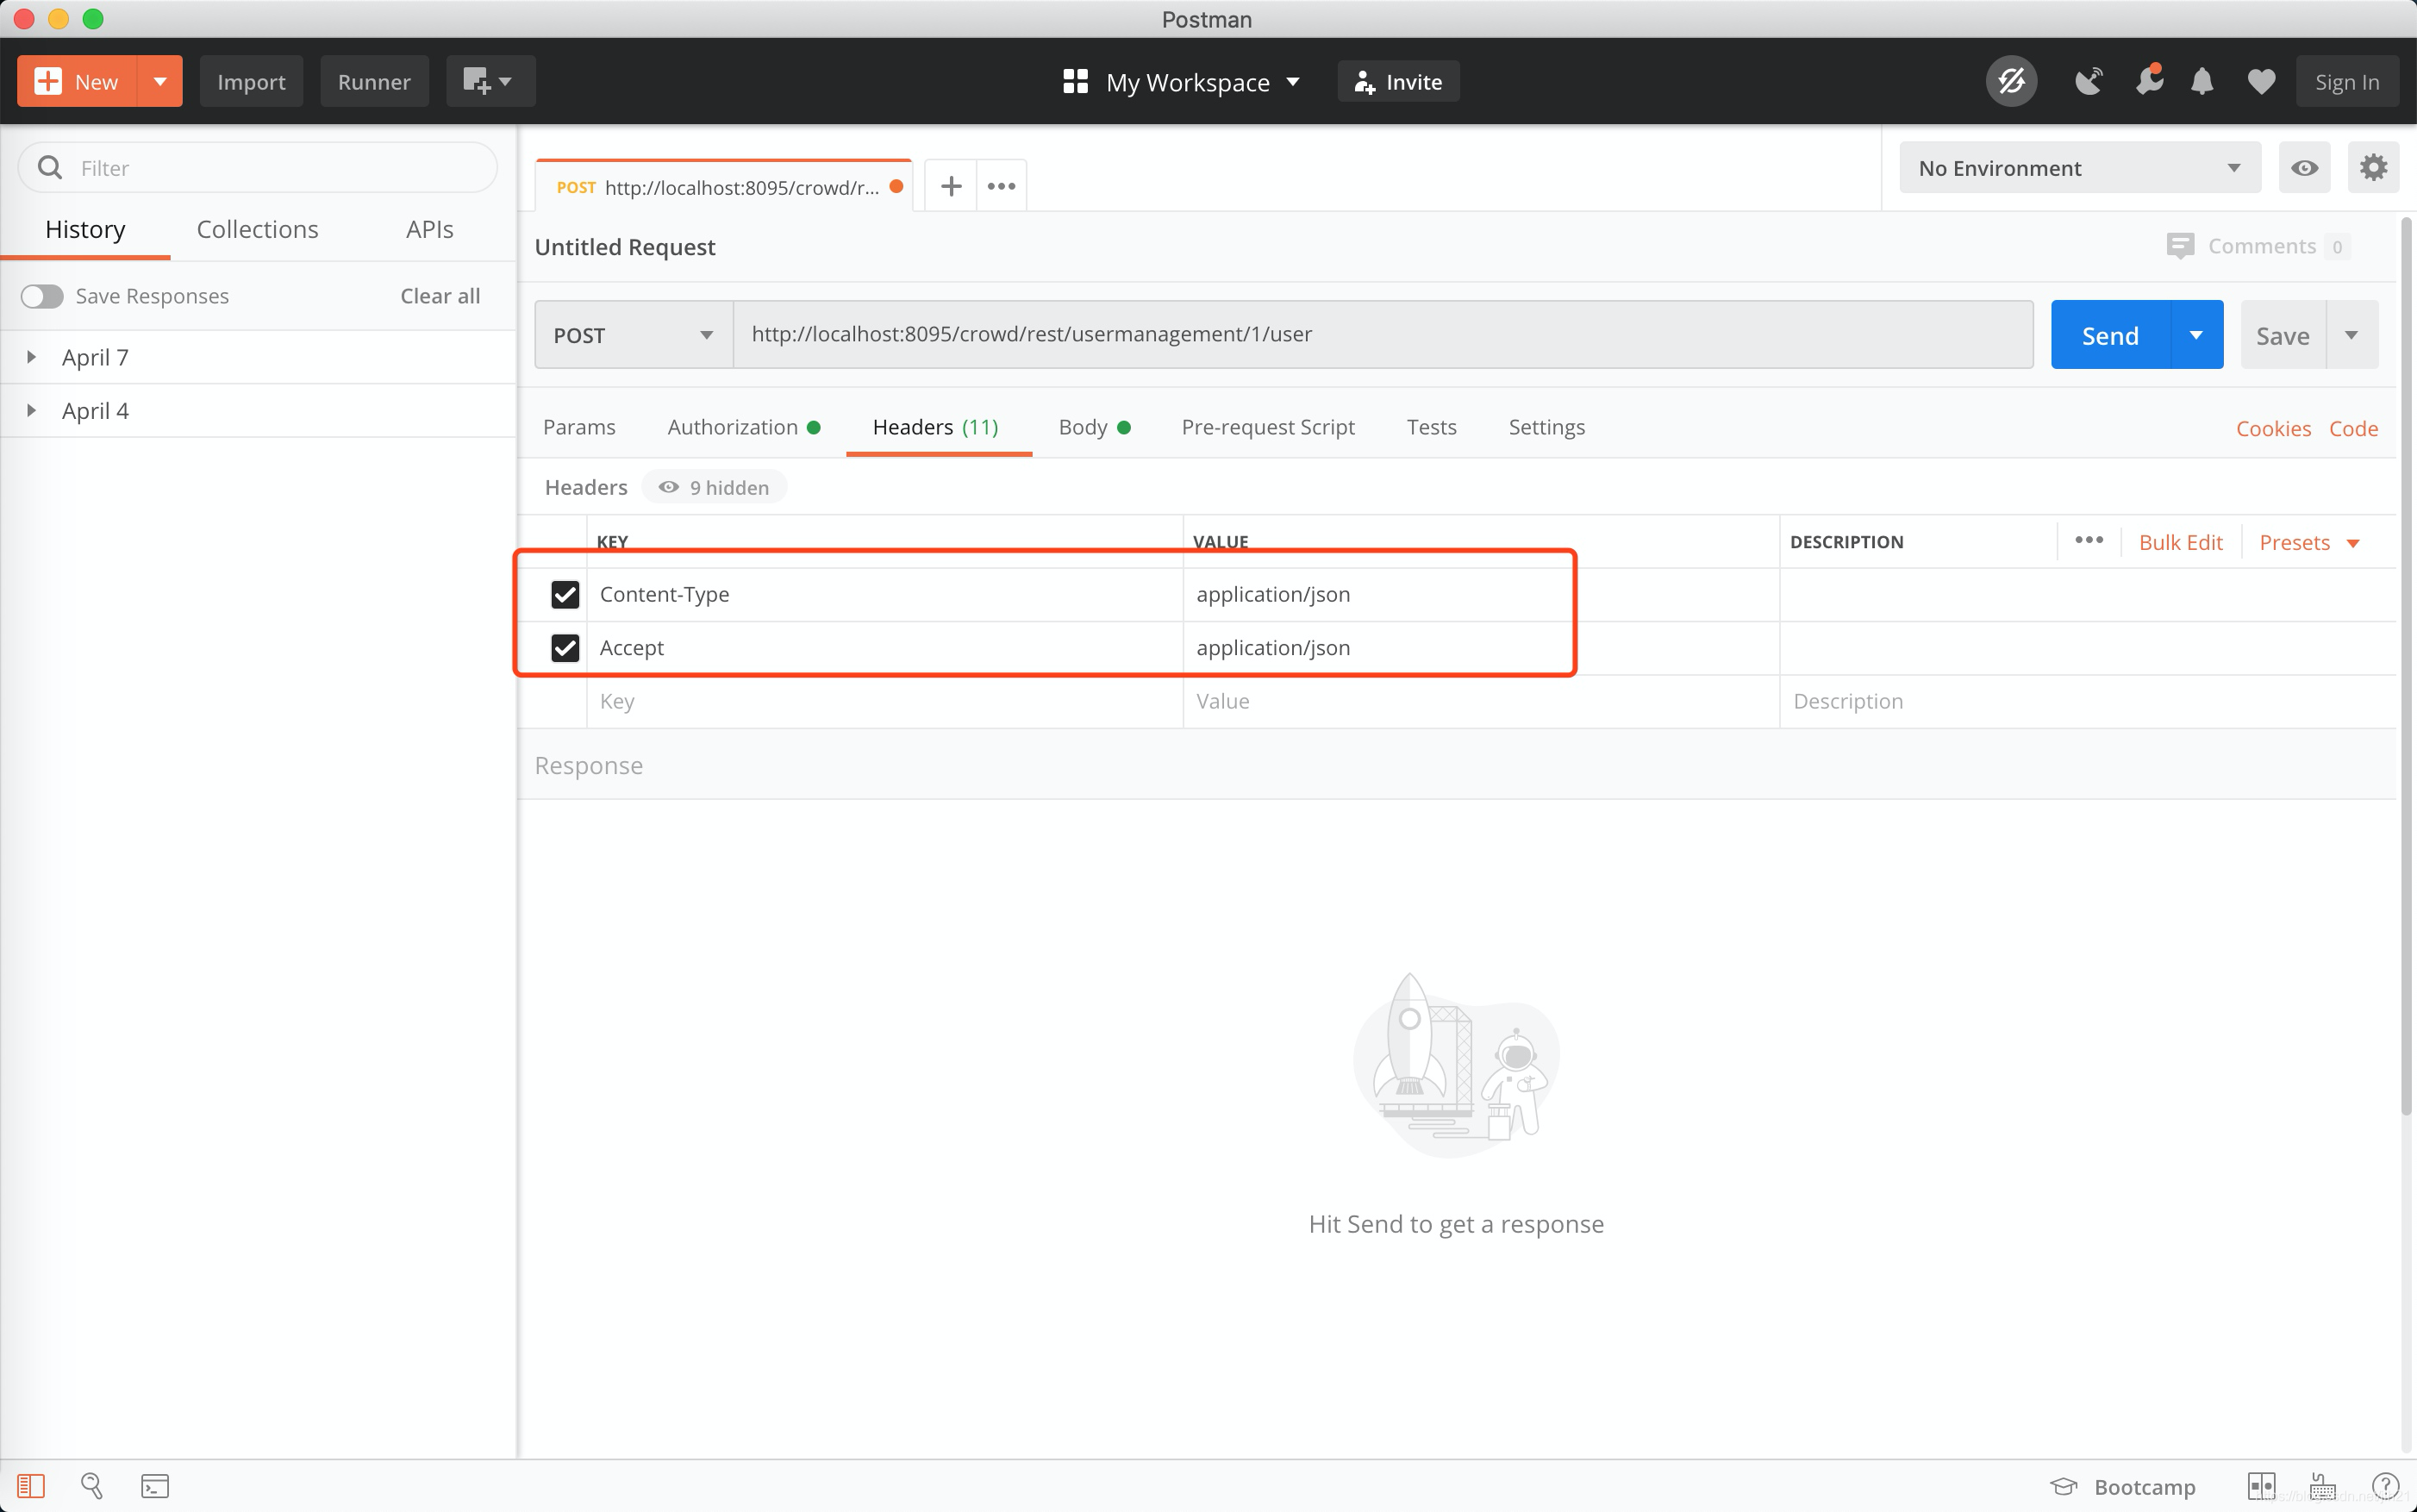Screen dimensions: 2417x1512
Task: Open the Body tab
Action: (x=1094, y=427)
